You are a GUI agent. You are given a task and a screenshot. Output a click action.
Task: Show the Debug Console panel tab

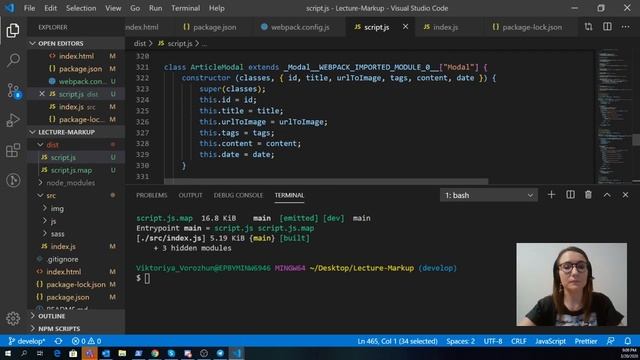[238, 195]
